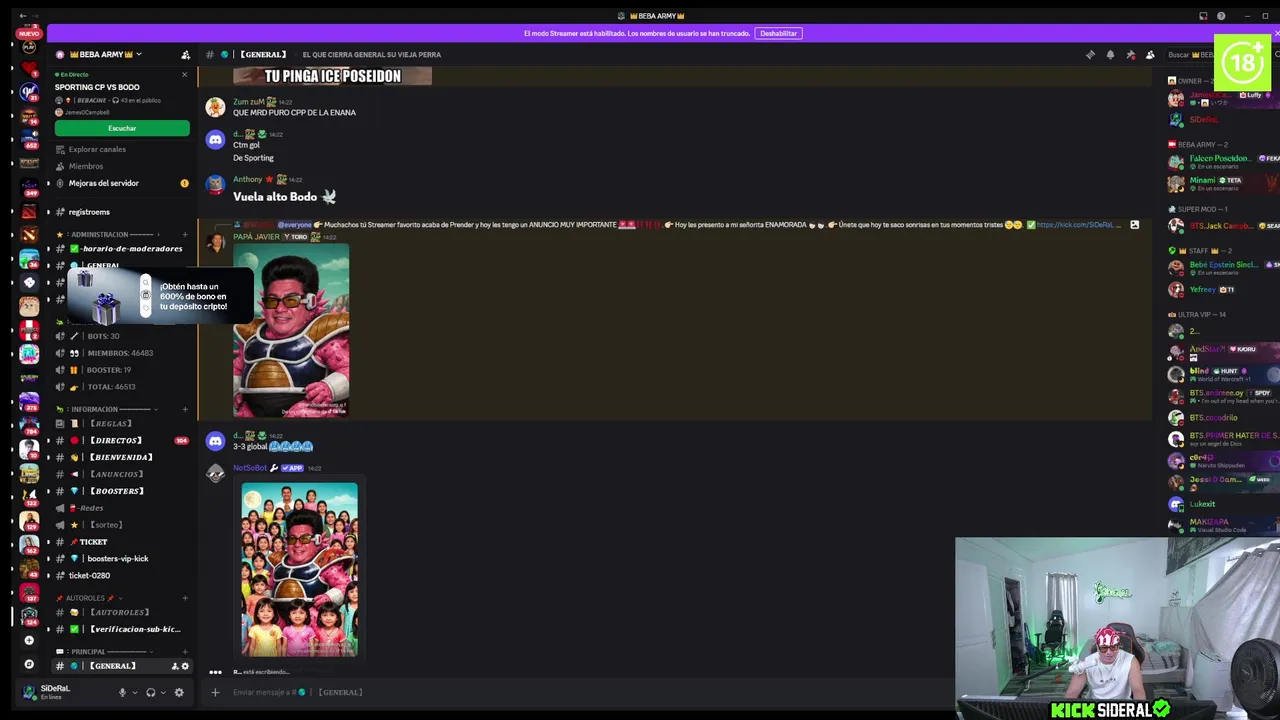The image size is (1280, 720).
Task: Click username Anthony in chat
Action: pyautogui.click(x=247, y=180)
